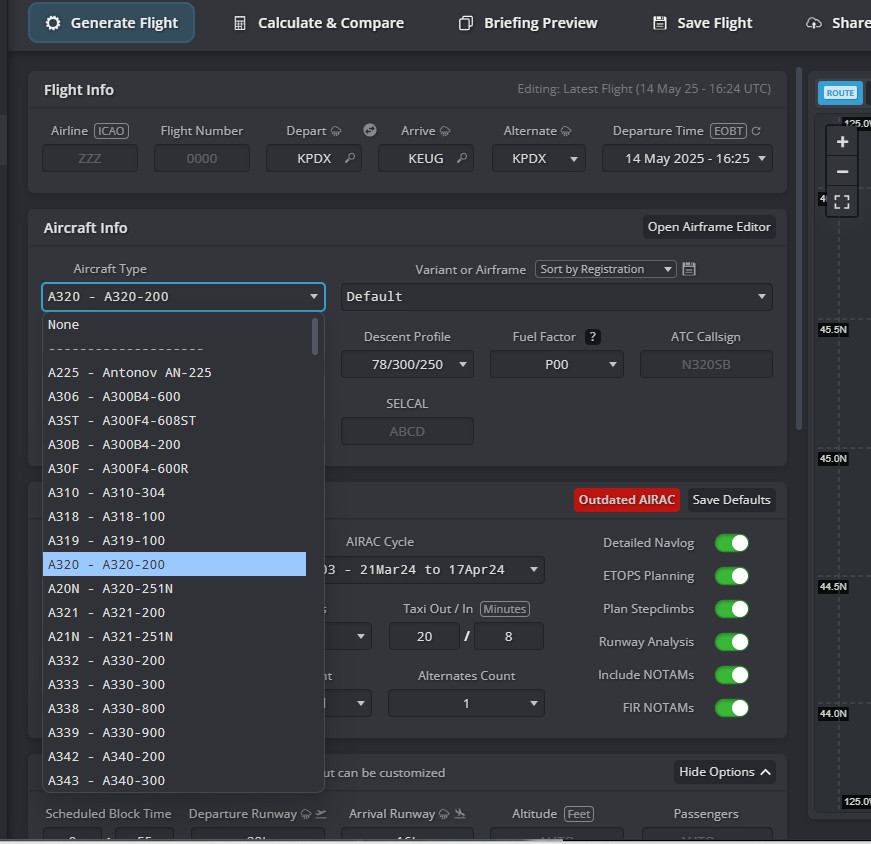Screen dimensions: 871x844
Task: Open the Sort by Registration dropdown
Action: click(605, 269)
